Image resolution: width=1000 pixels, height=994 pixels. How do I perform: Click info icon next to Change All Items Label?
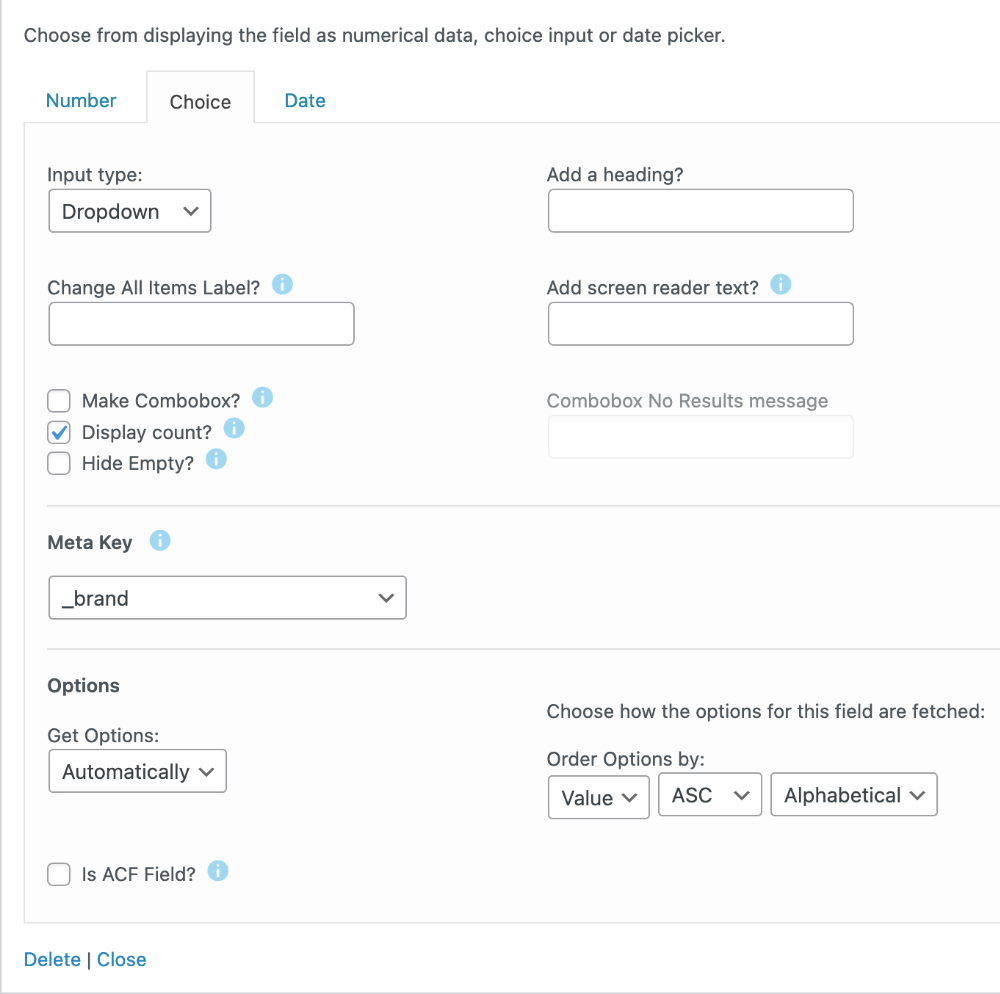point(283,285)
